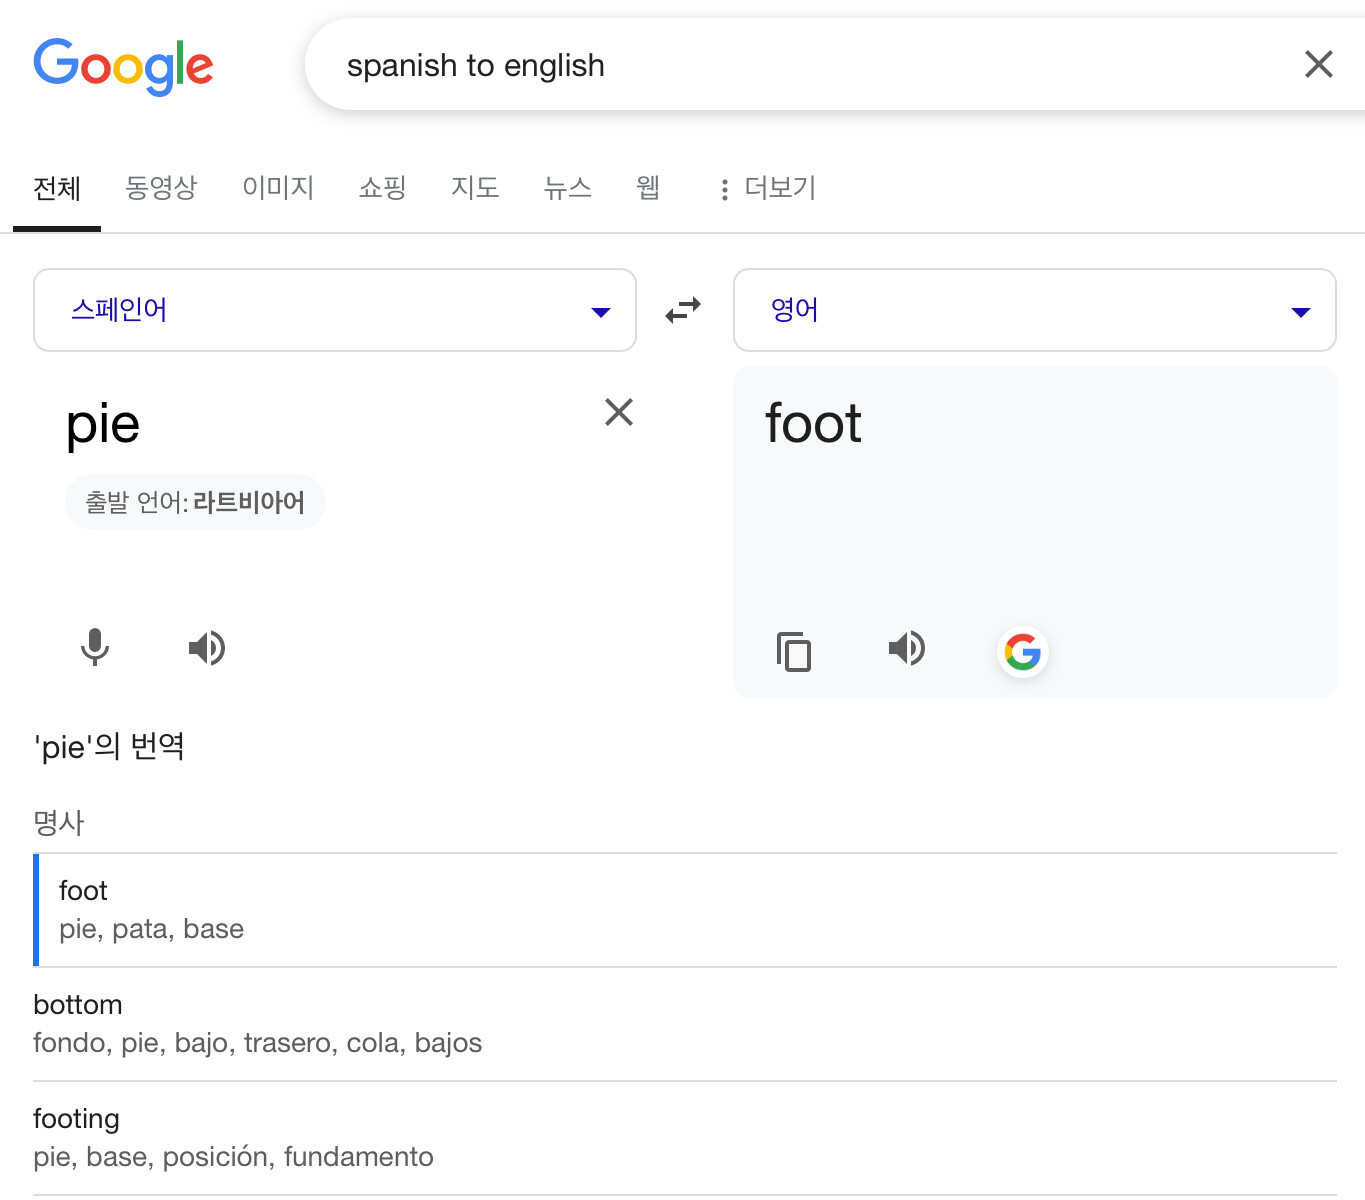Listen to source word 'pie' pronunciation
The image size is (1365, 1200).
click(207, 648)
